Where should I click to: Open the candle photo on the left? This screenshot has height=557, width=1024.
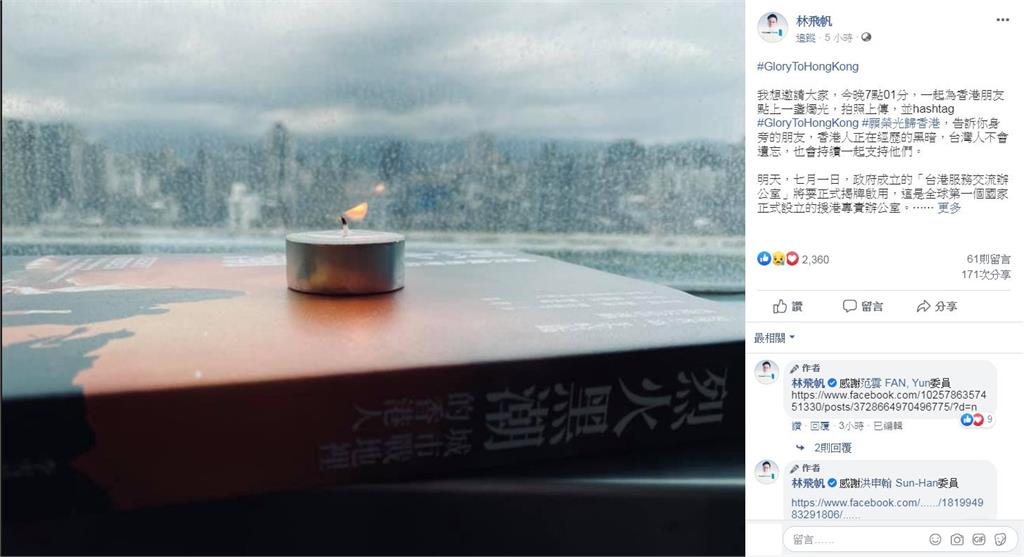(x=373, y=278)
